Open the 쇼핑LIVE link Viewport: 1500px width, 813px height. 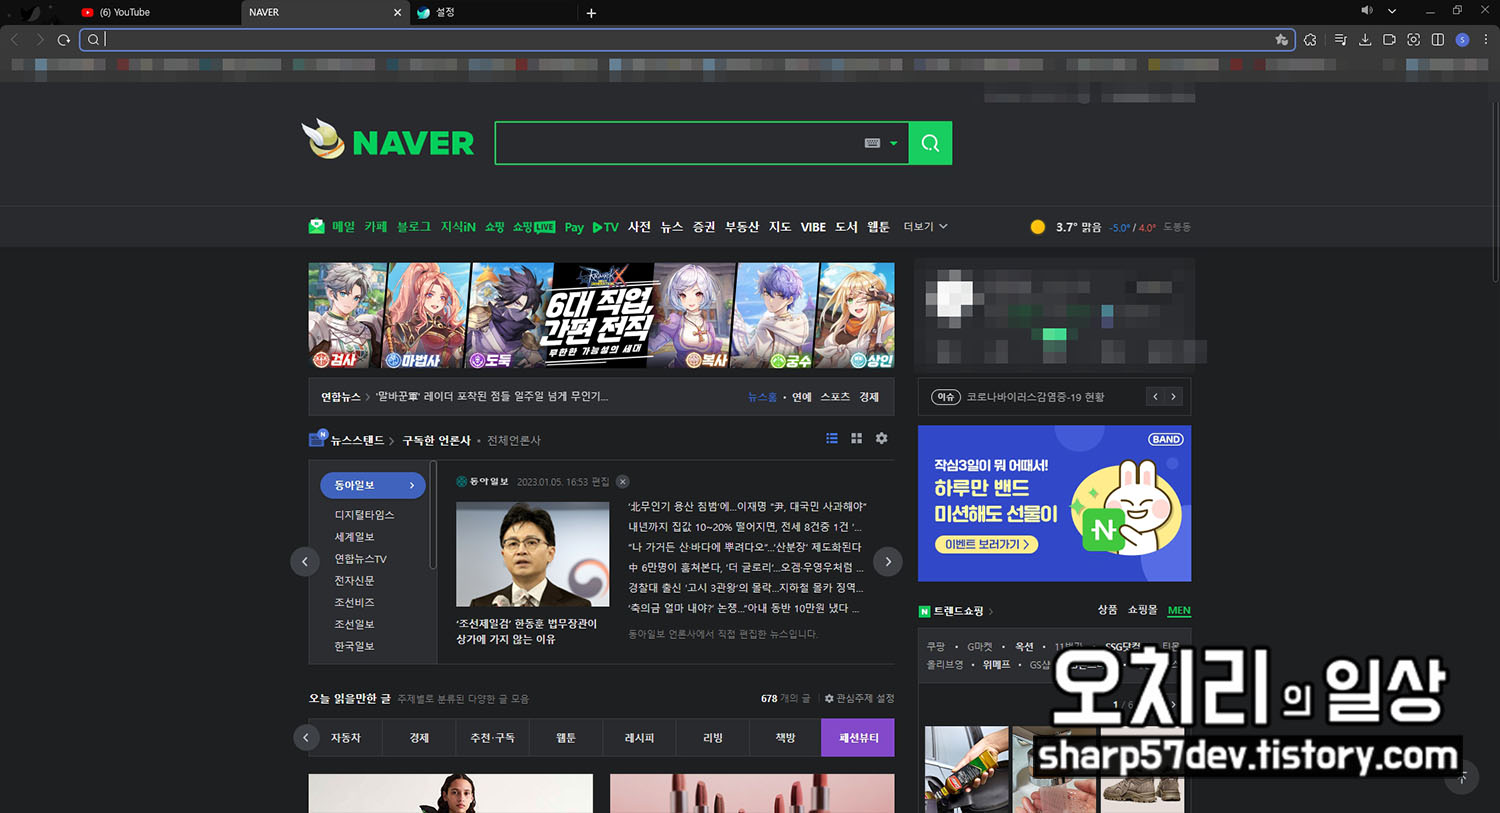[534, 227]
